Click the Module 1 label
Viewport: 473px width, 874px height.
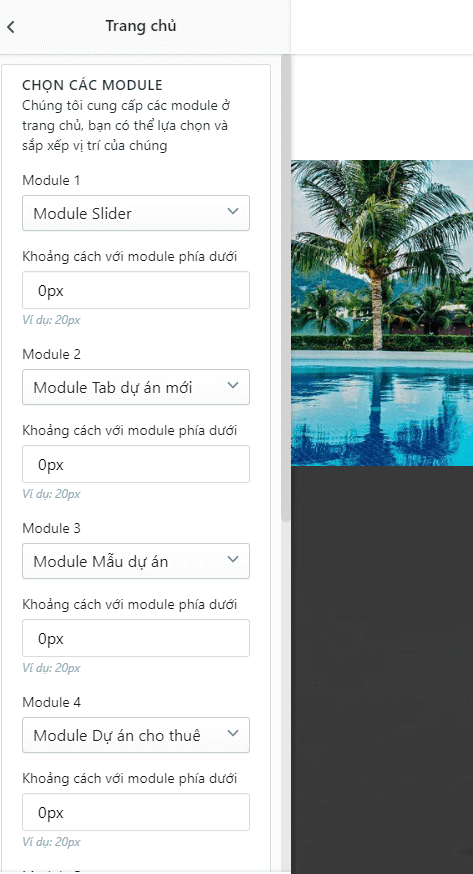coord(51,180)
